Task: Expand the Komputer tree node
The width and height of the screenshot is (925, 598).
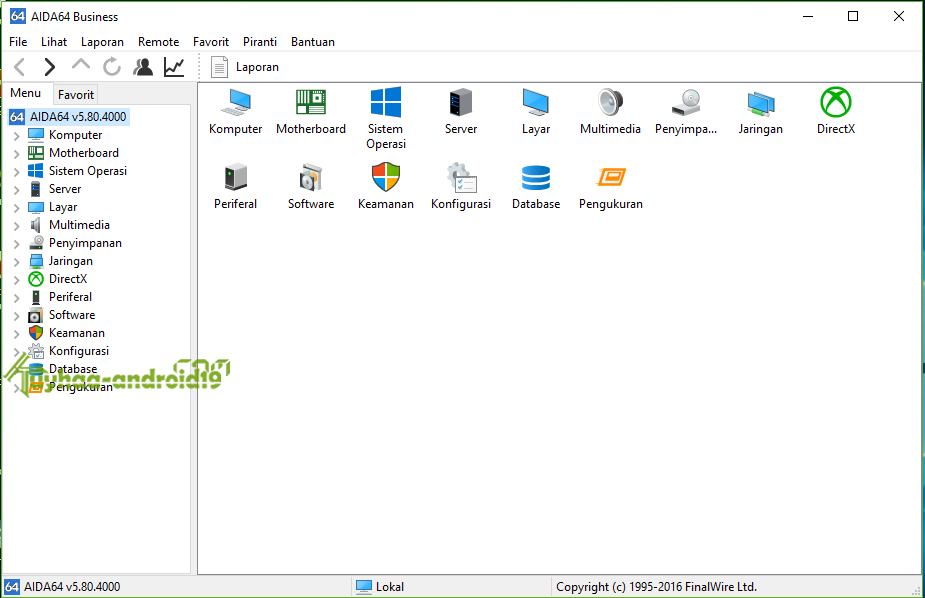Action: click(x=17, y=136)
